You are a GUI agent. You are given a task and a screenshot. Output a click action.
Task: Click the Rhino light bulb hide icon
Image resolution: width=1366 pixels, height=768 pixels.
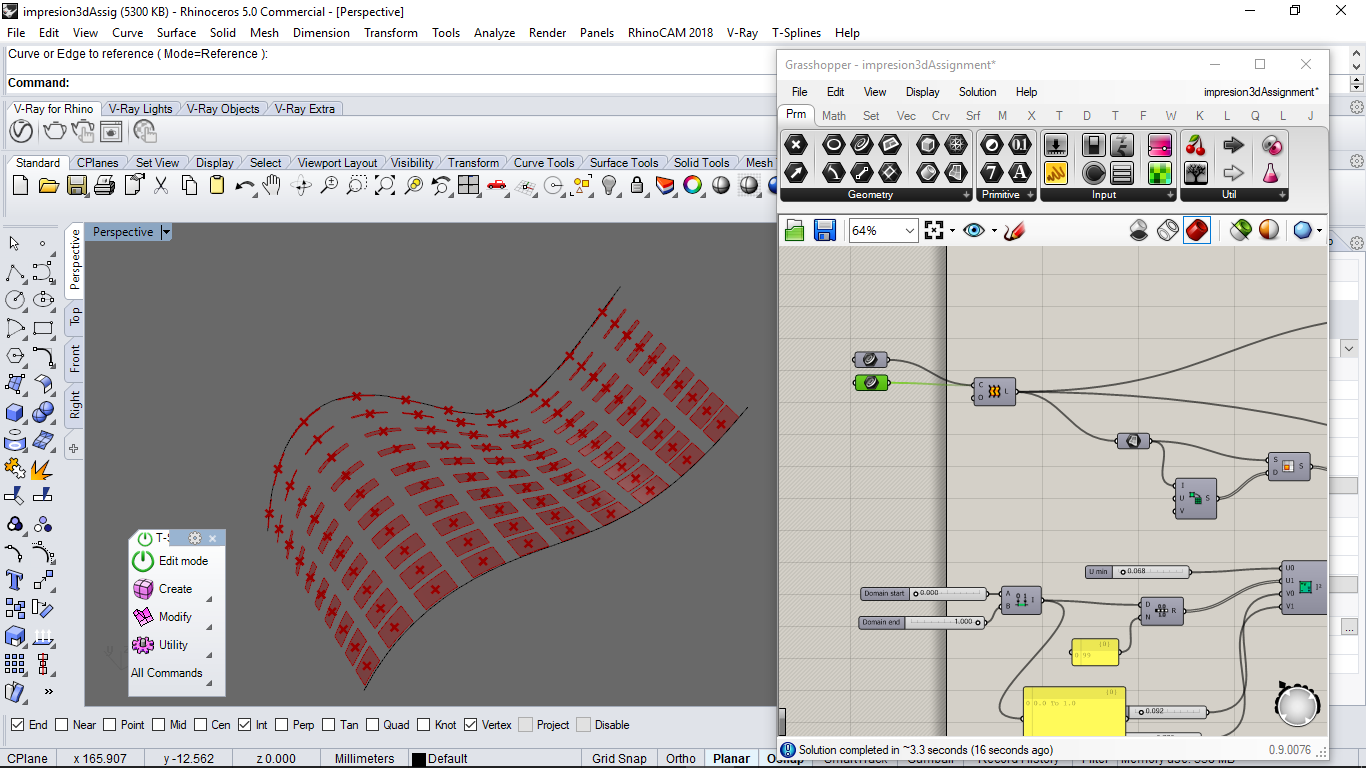pos(609,185)
